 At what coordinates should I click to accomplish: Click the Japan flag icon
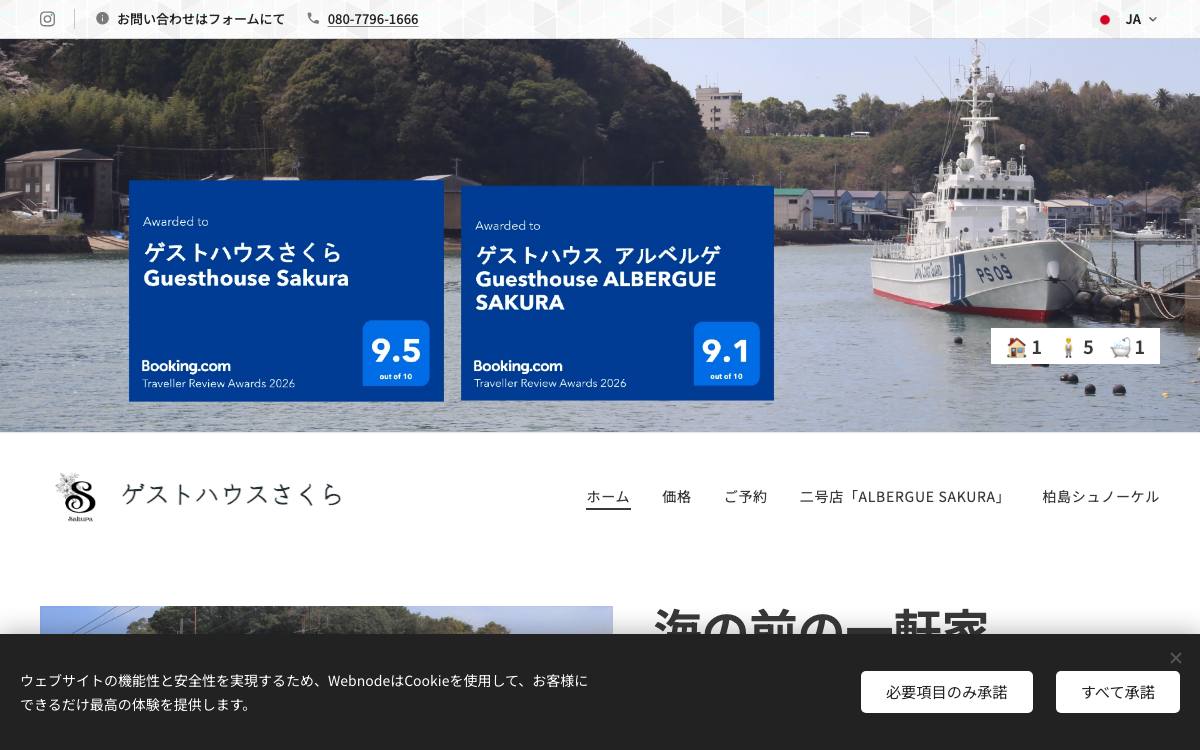click(x=1105, y=19)
